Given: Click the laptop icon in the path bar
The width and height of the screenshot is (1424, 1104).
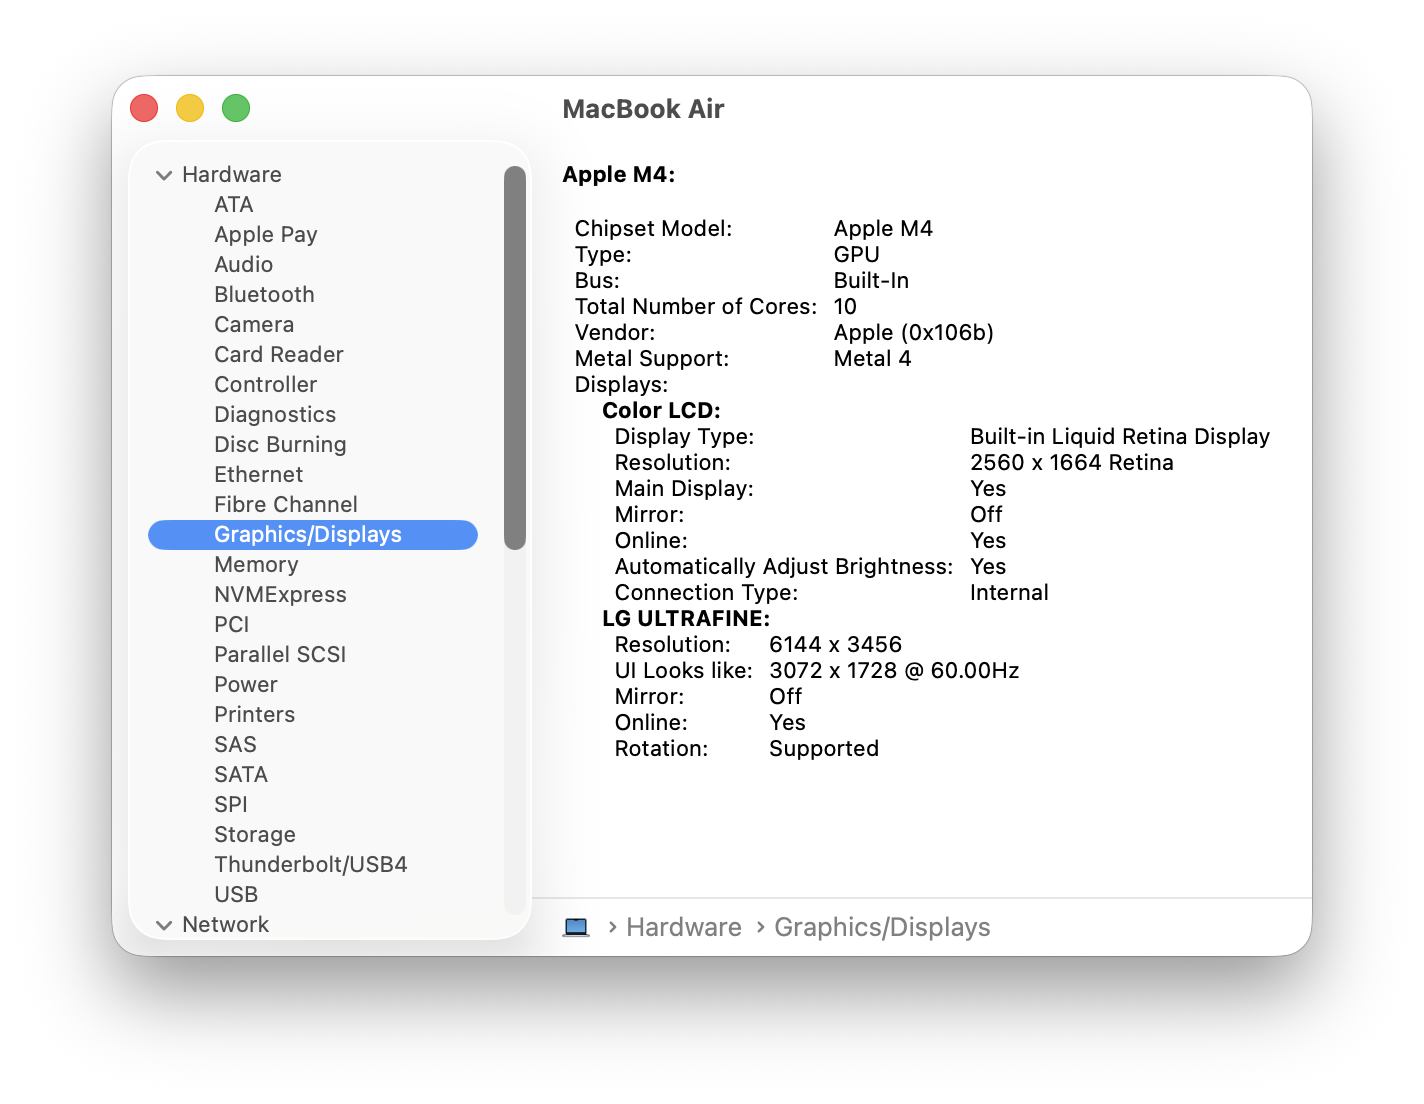Looking at the screenshot, I should click(576, 927).
